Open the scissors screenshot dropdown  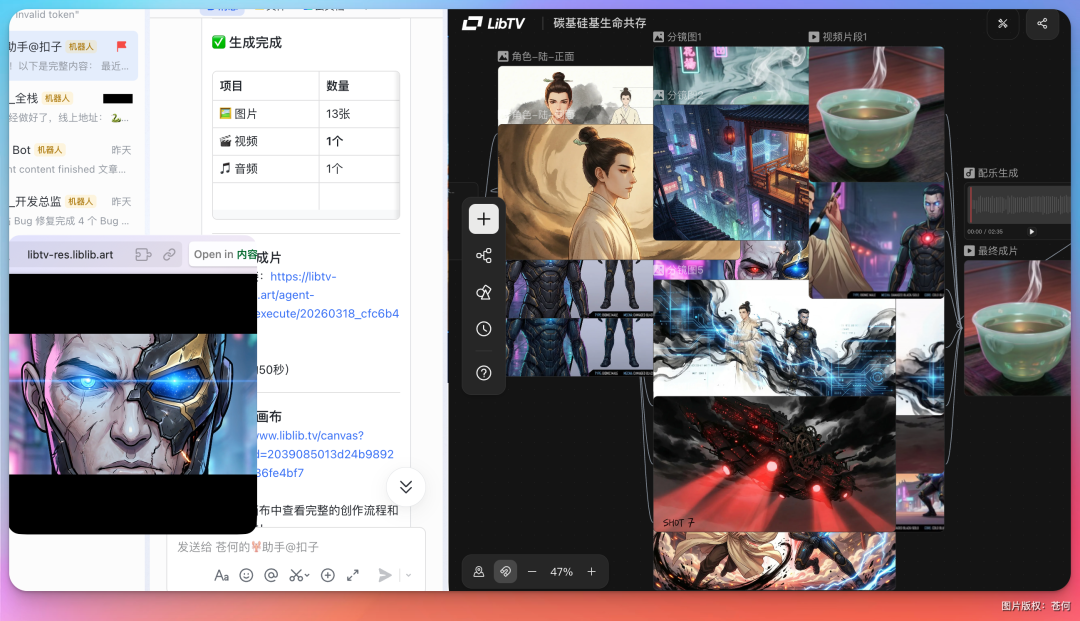pyautogui.click(x=299, y=575)
